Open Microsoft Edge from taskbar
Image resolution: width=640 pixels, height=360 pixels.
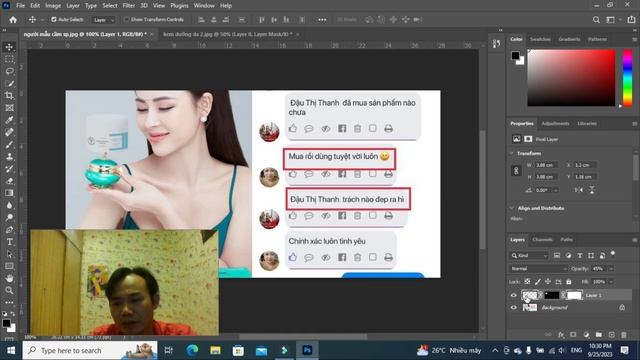192,350
